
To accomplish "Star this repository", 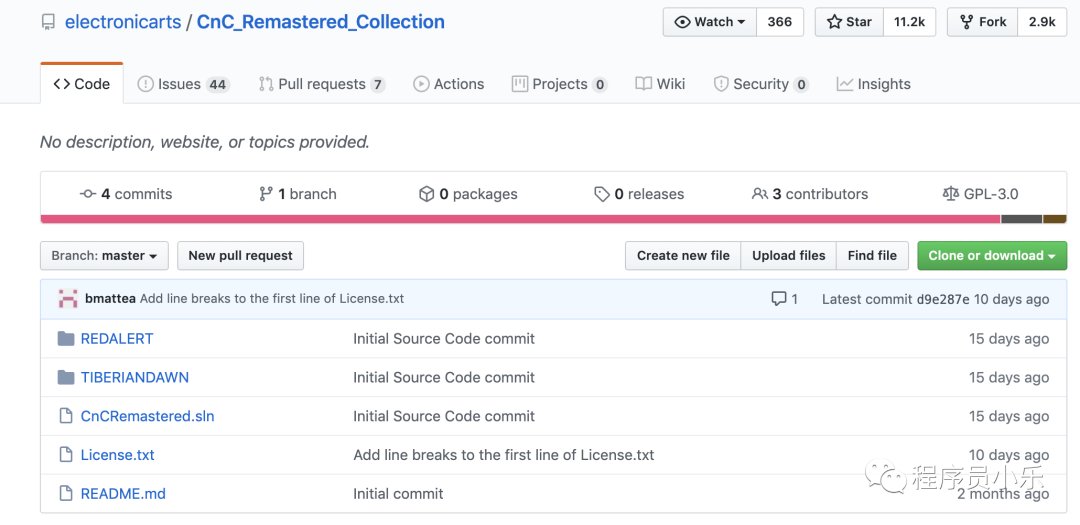I will tap(849, 22).
